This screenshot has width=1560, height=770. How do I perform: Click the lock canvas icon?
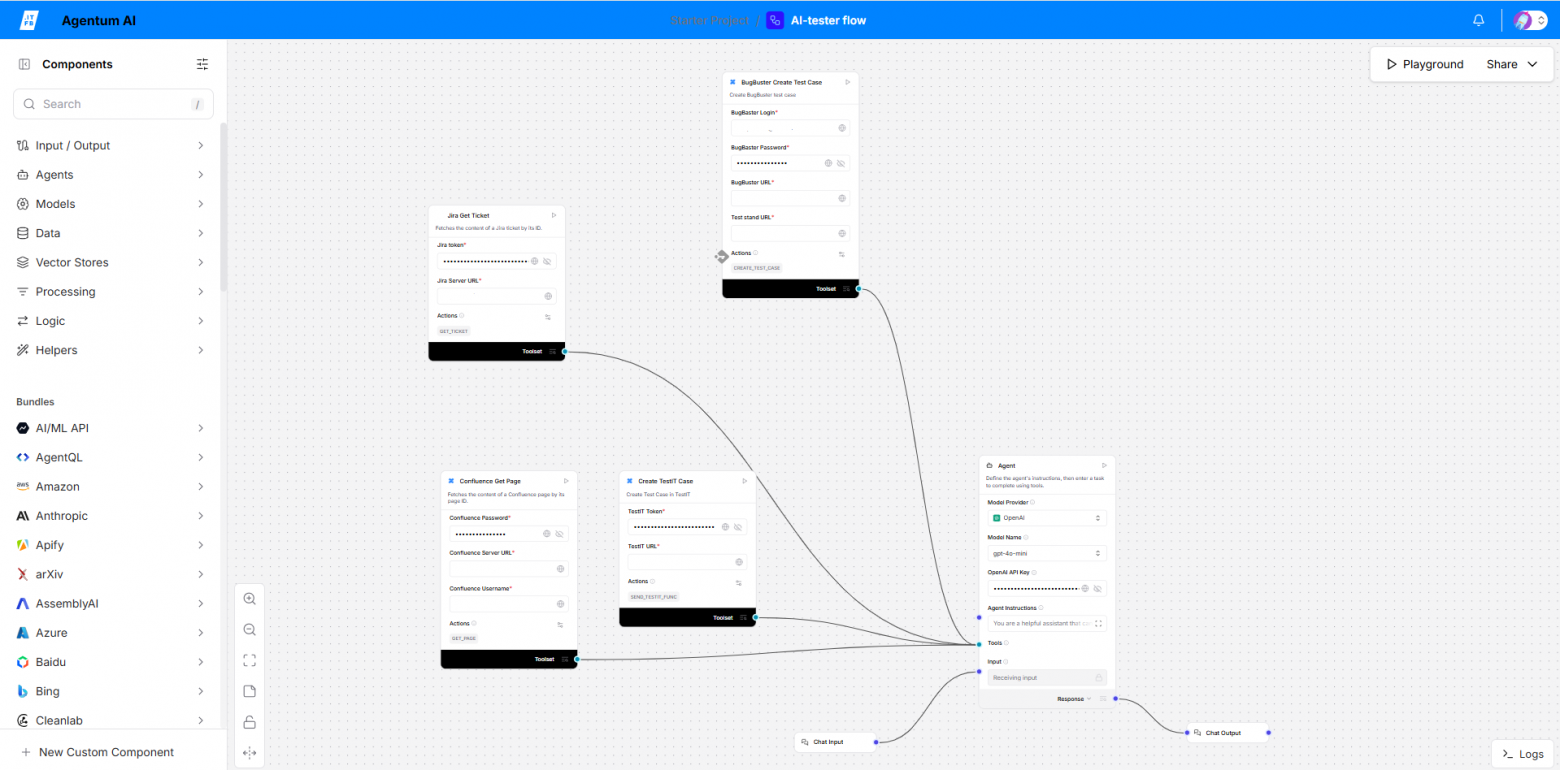point(250,722)
